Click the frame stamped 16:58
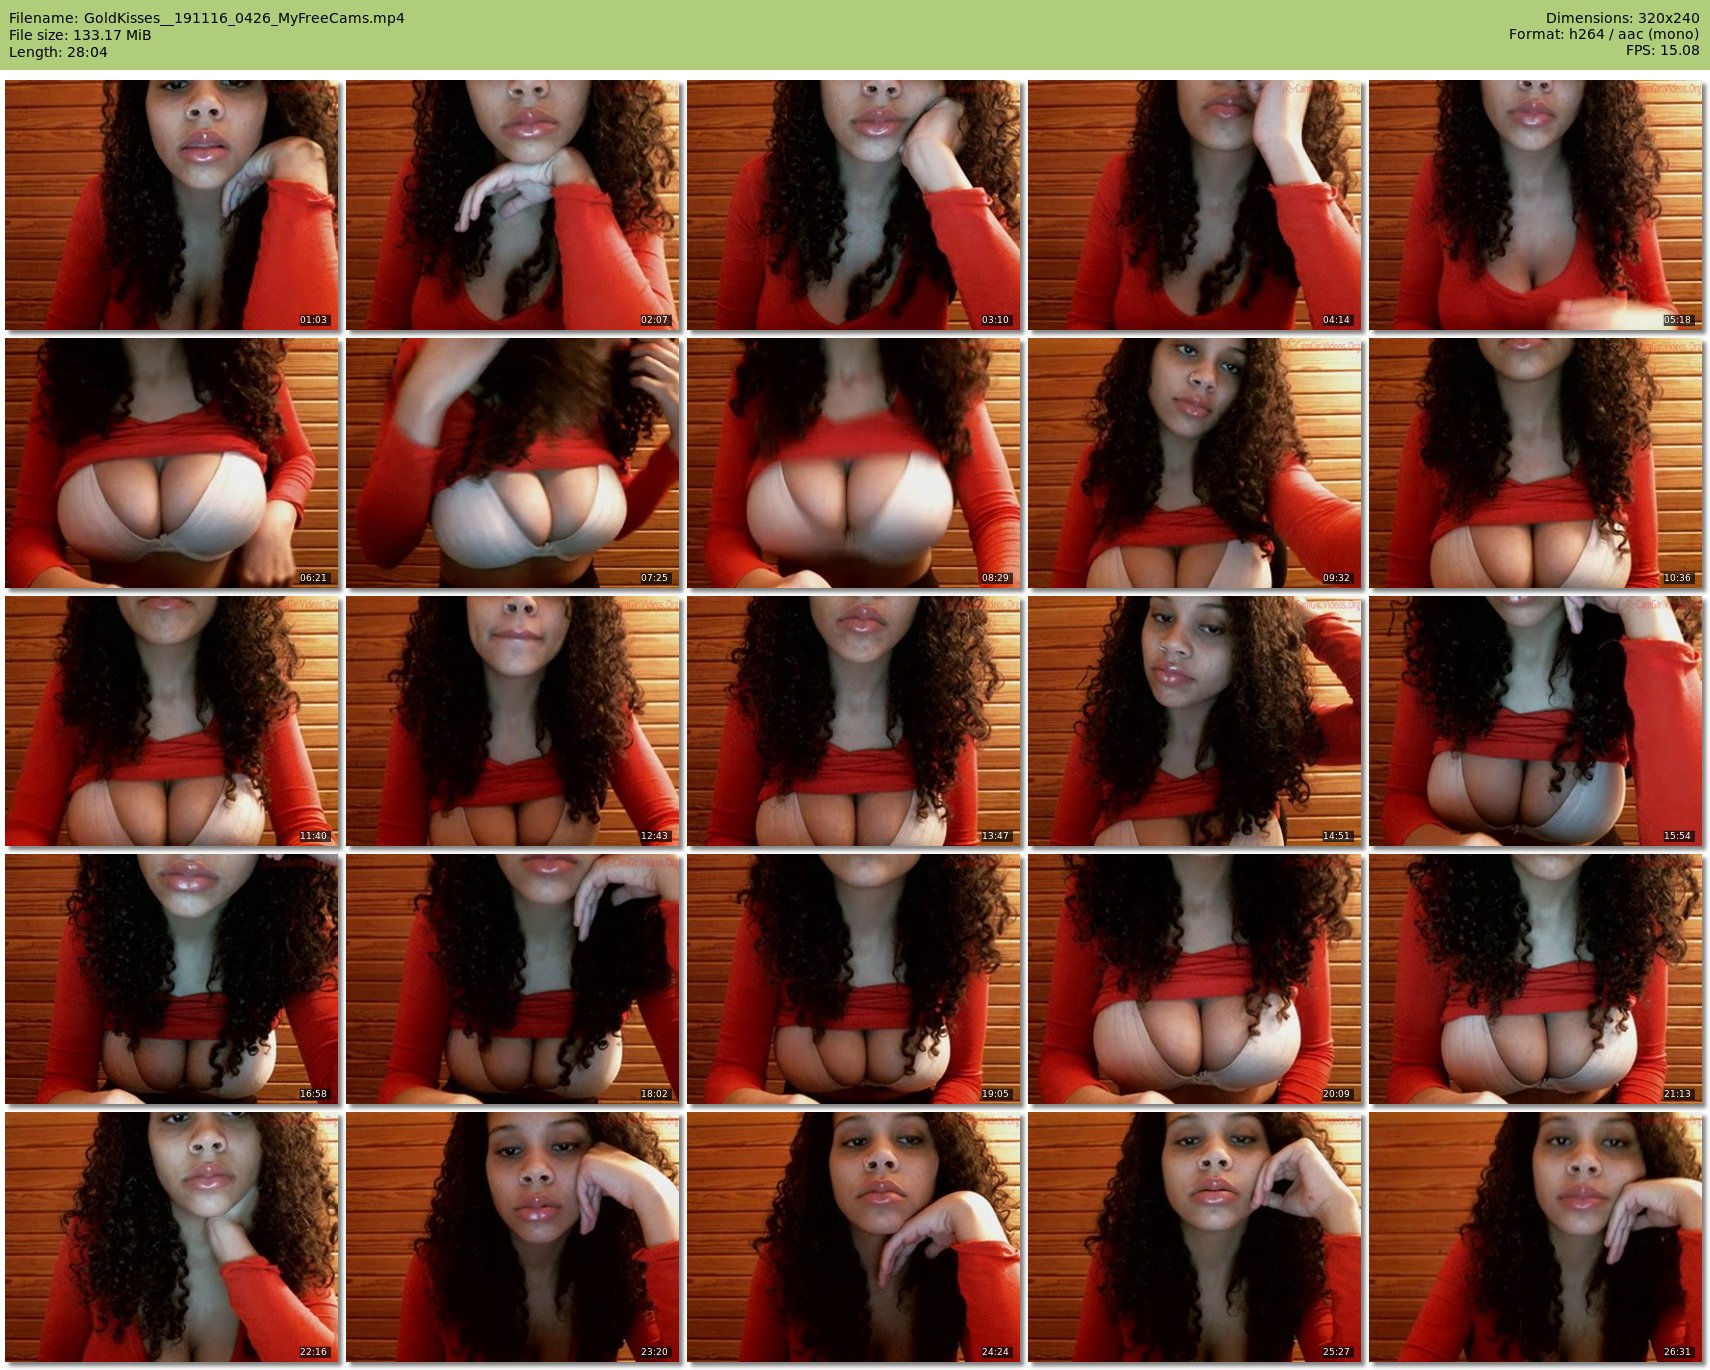This screenshot has width=1710, height=1370. click(172, 979)
